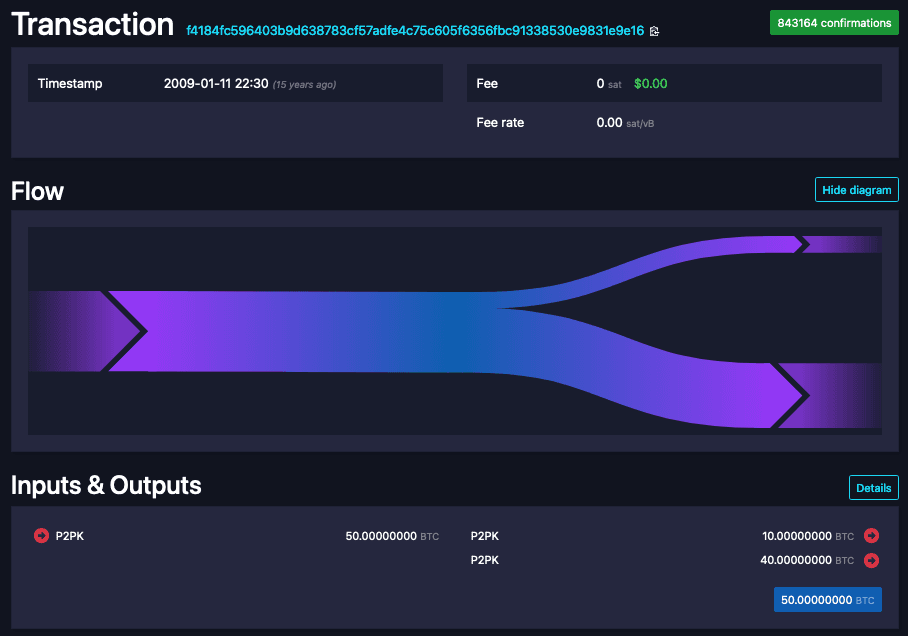Click the Transaction page title
Viewport: 908px width, 636px height.
coord(93,24)
